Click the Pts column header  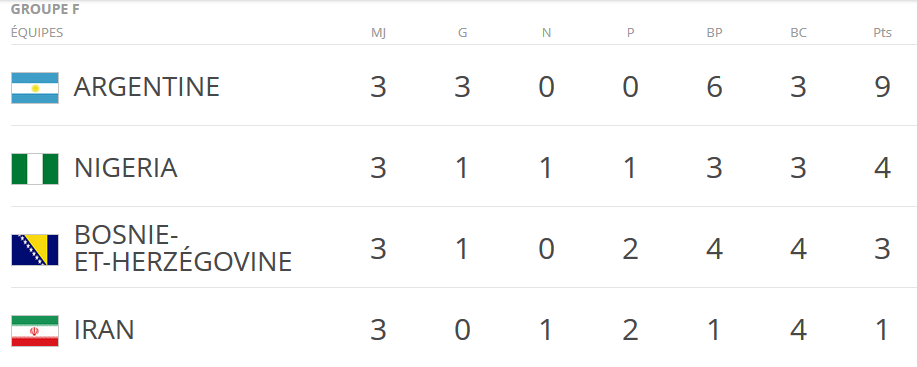[882, 33]
